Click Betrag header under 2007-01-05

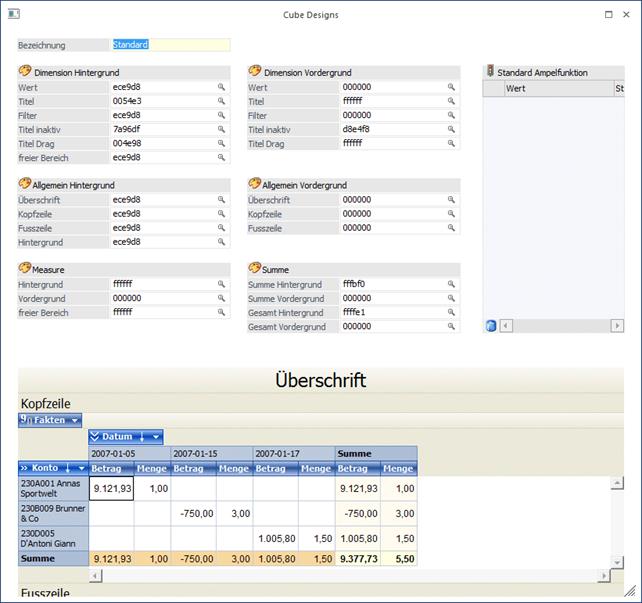107,468
